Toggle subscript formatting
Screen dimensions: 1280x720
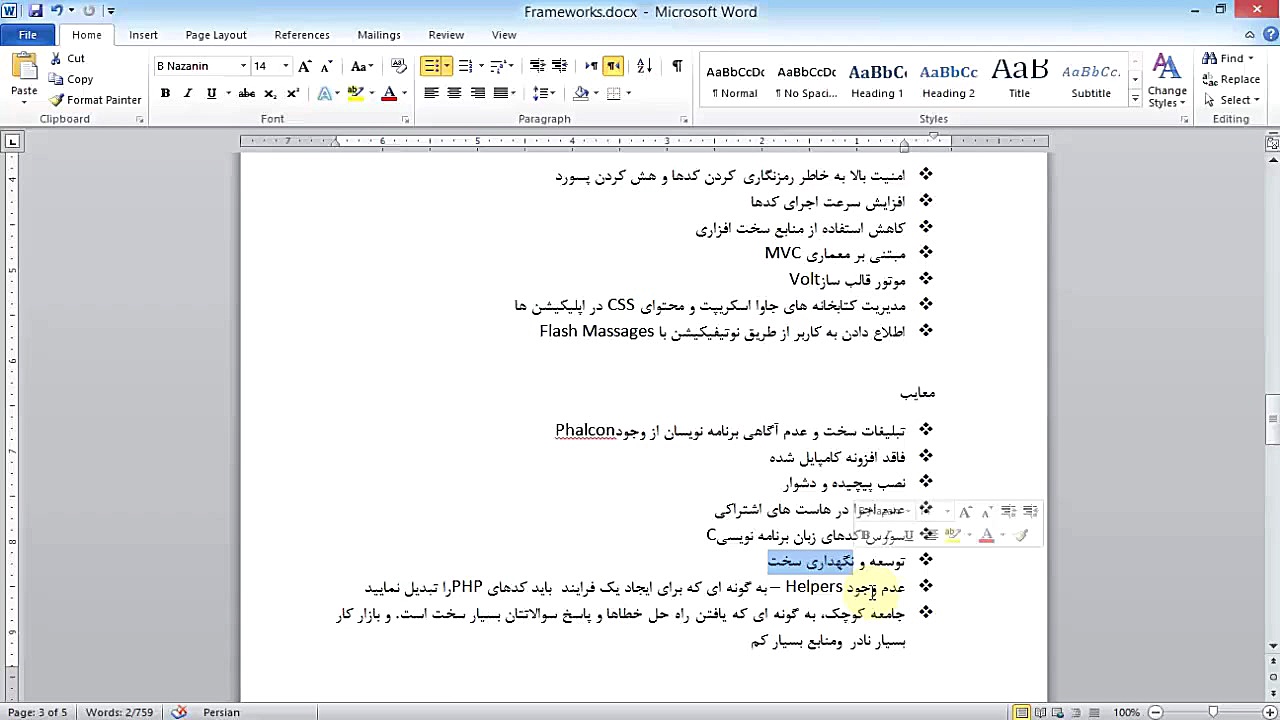268,93
